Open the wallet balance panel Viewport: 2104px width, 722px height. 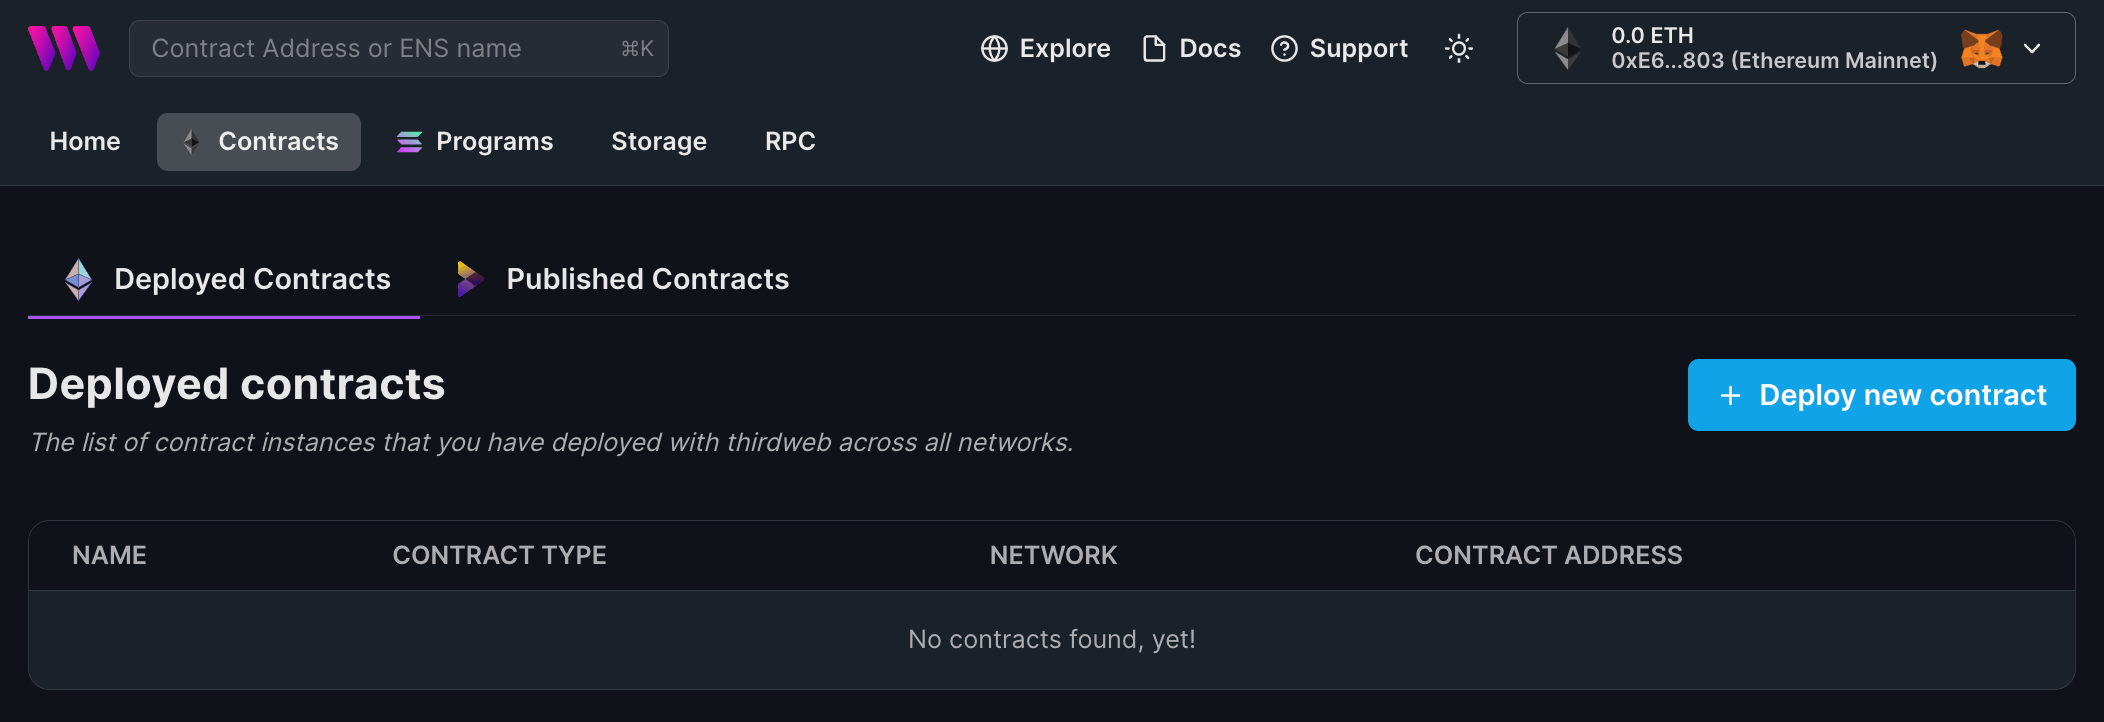pos(1651,34)
